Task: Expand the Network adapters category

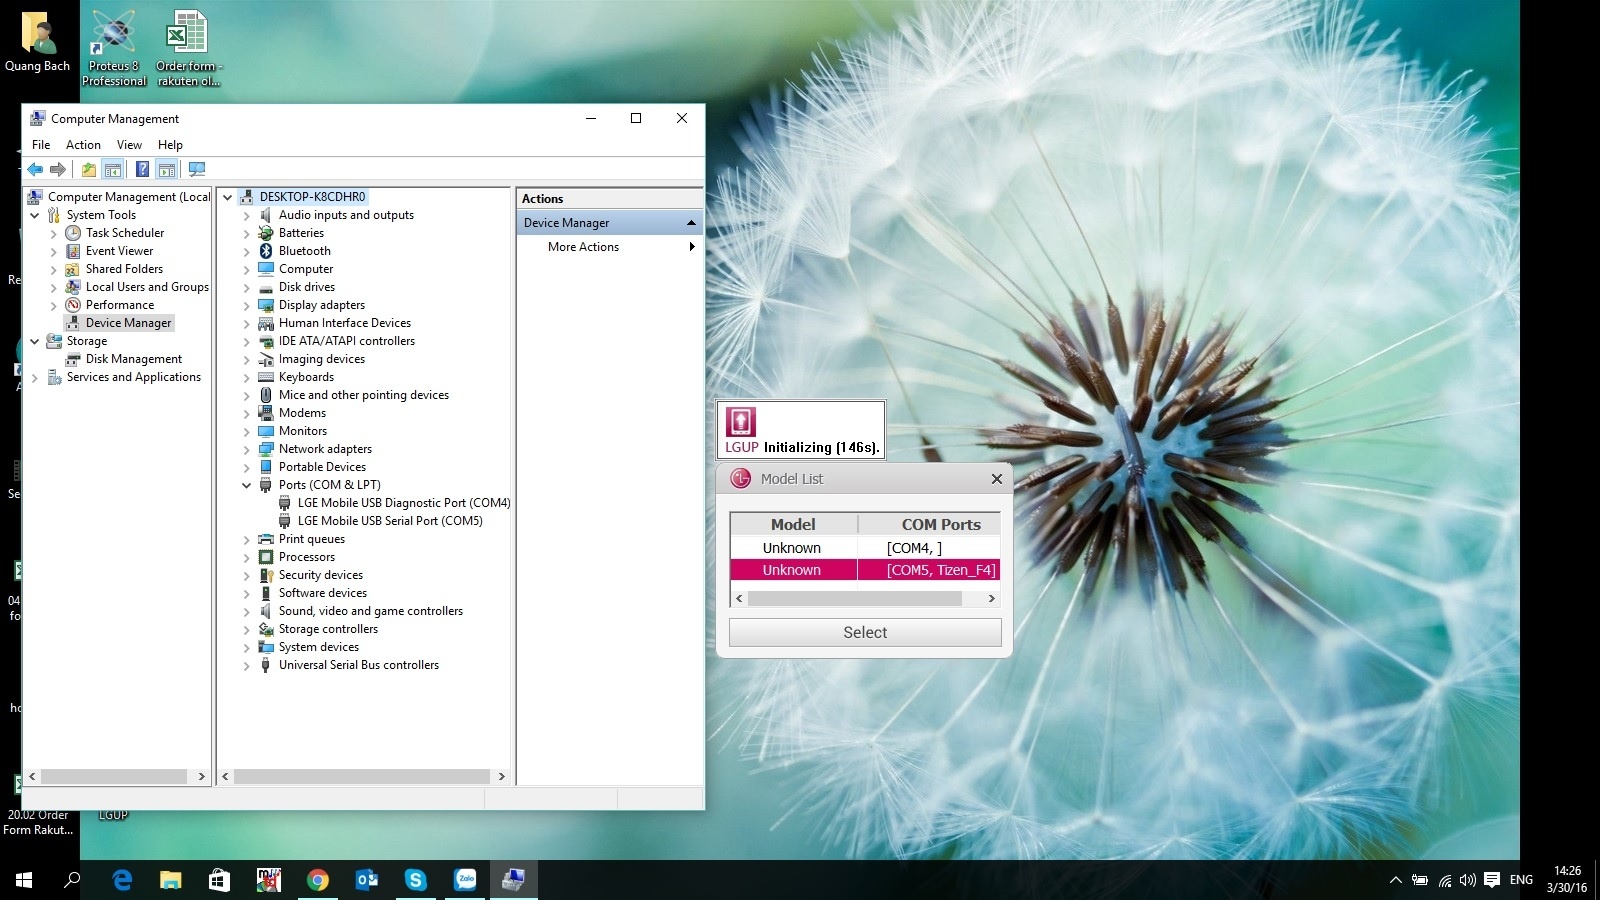Action: (x=247, y=449)
